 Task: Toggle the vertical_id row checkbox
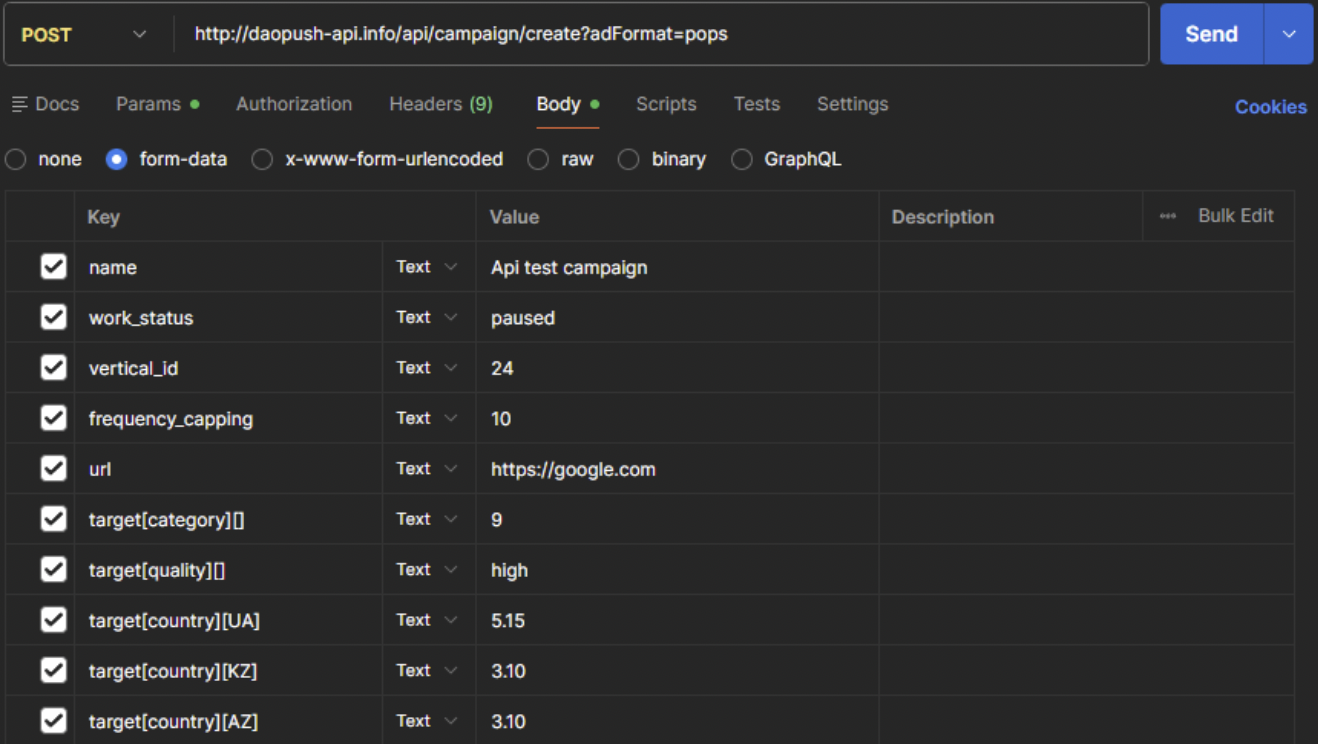[53, 368]
